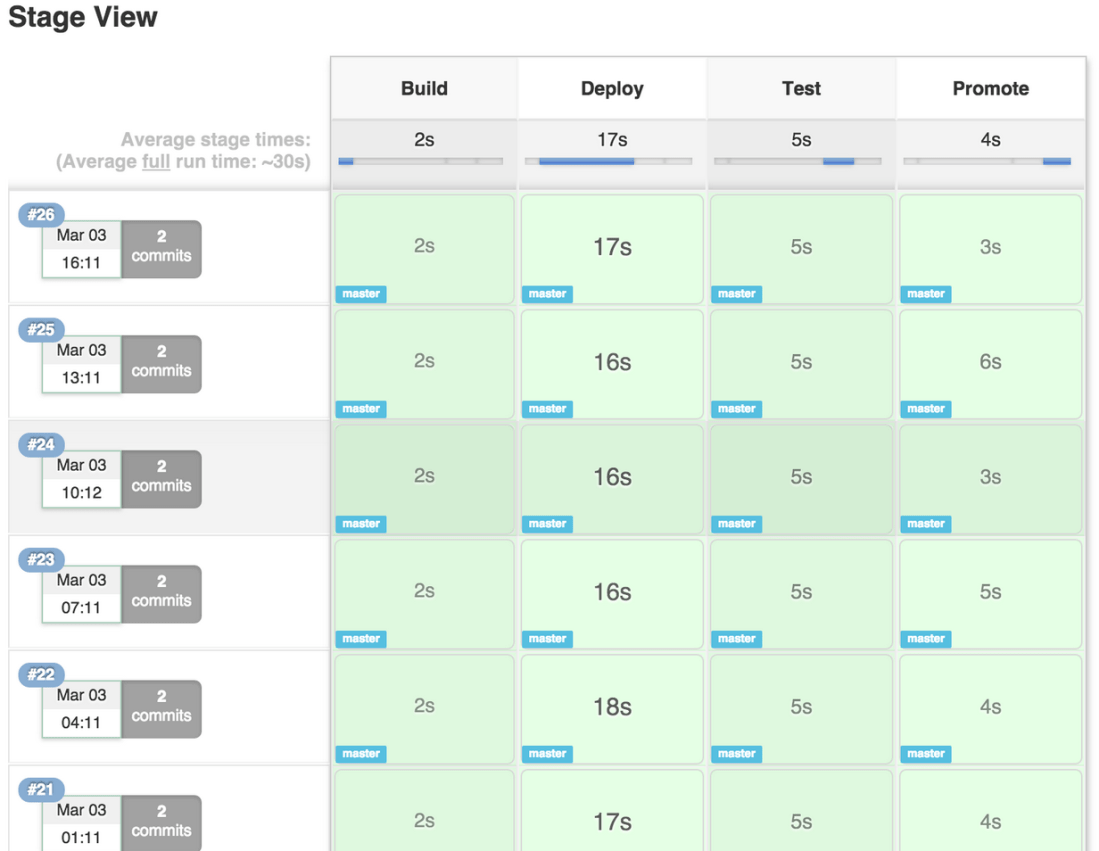The width and height of the screenshot is (1099, 851).
Task: Click the #22 build number badge
Action: tap(41, 675)
